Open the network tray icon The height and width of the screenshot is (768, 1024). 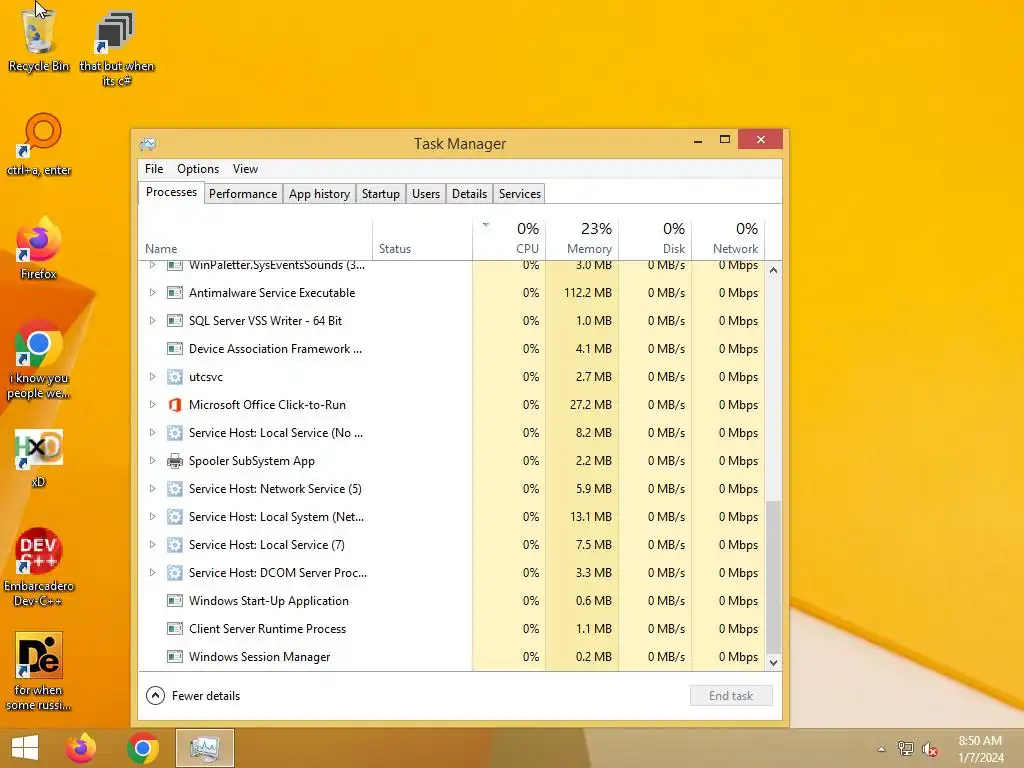(x=906, y=748)
